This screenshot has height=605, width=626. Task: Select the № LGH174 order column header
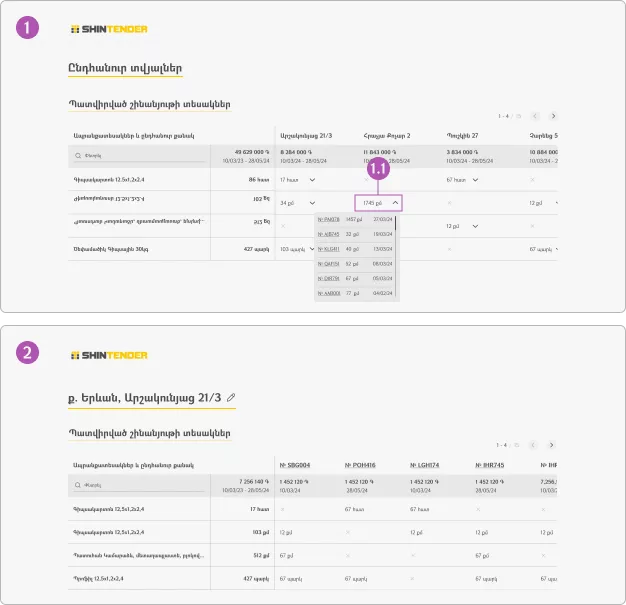pos(425,465)
